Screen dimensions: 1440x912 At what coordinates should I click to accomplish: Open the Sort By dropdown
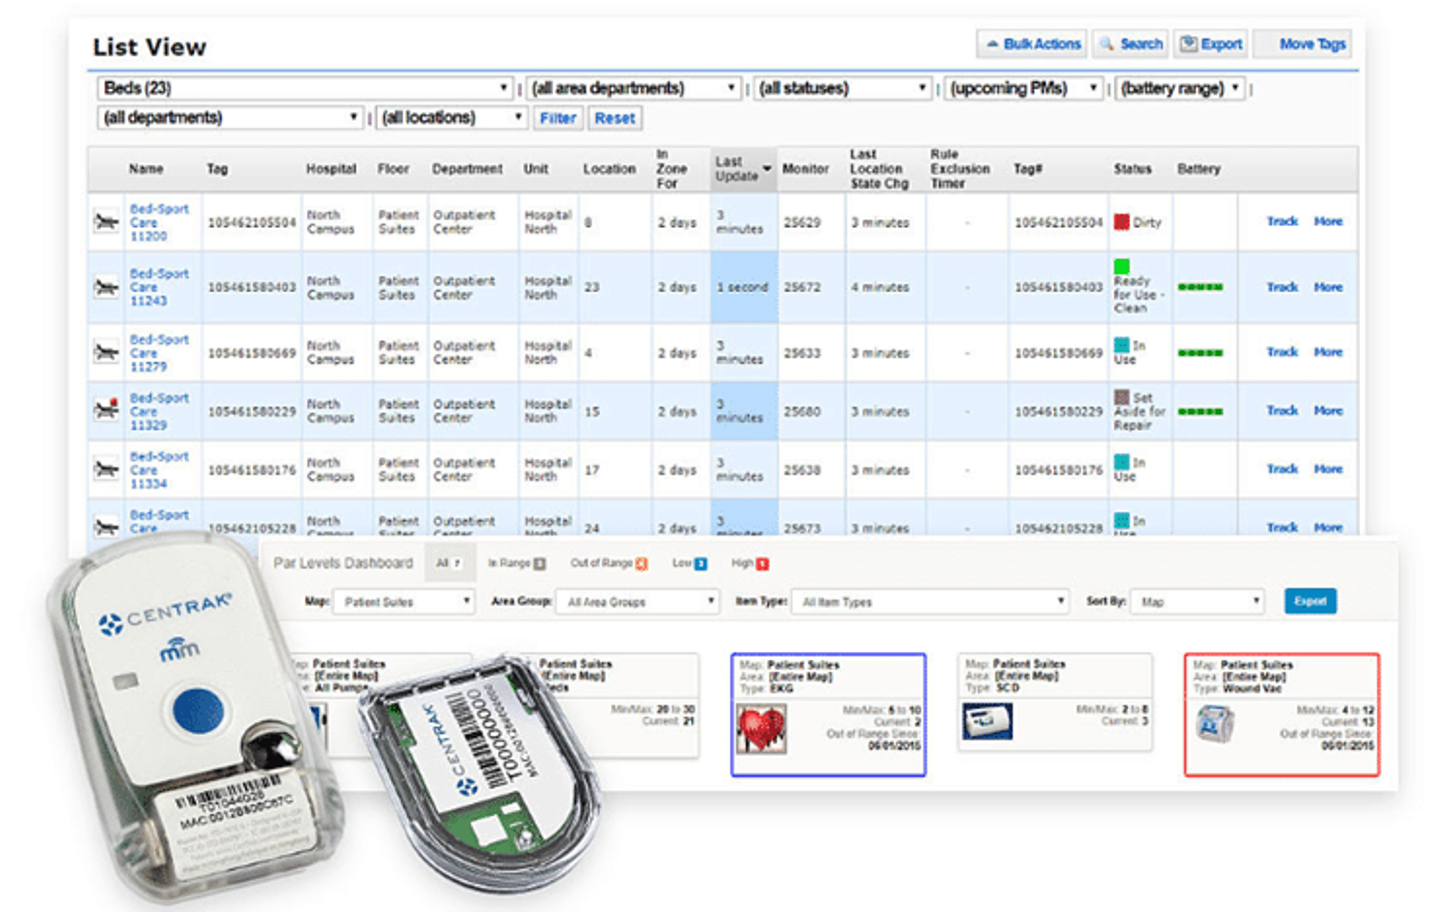(x=1198, y=602)
